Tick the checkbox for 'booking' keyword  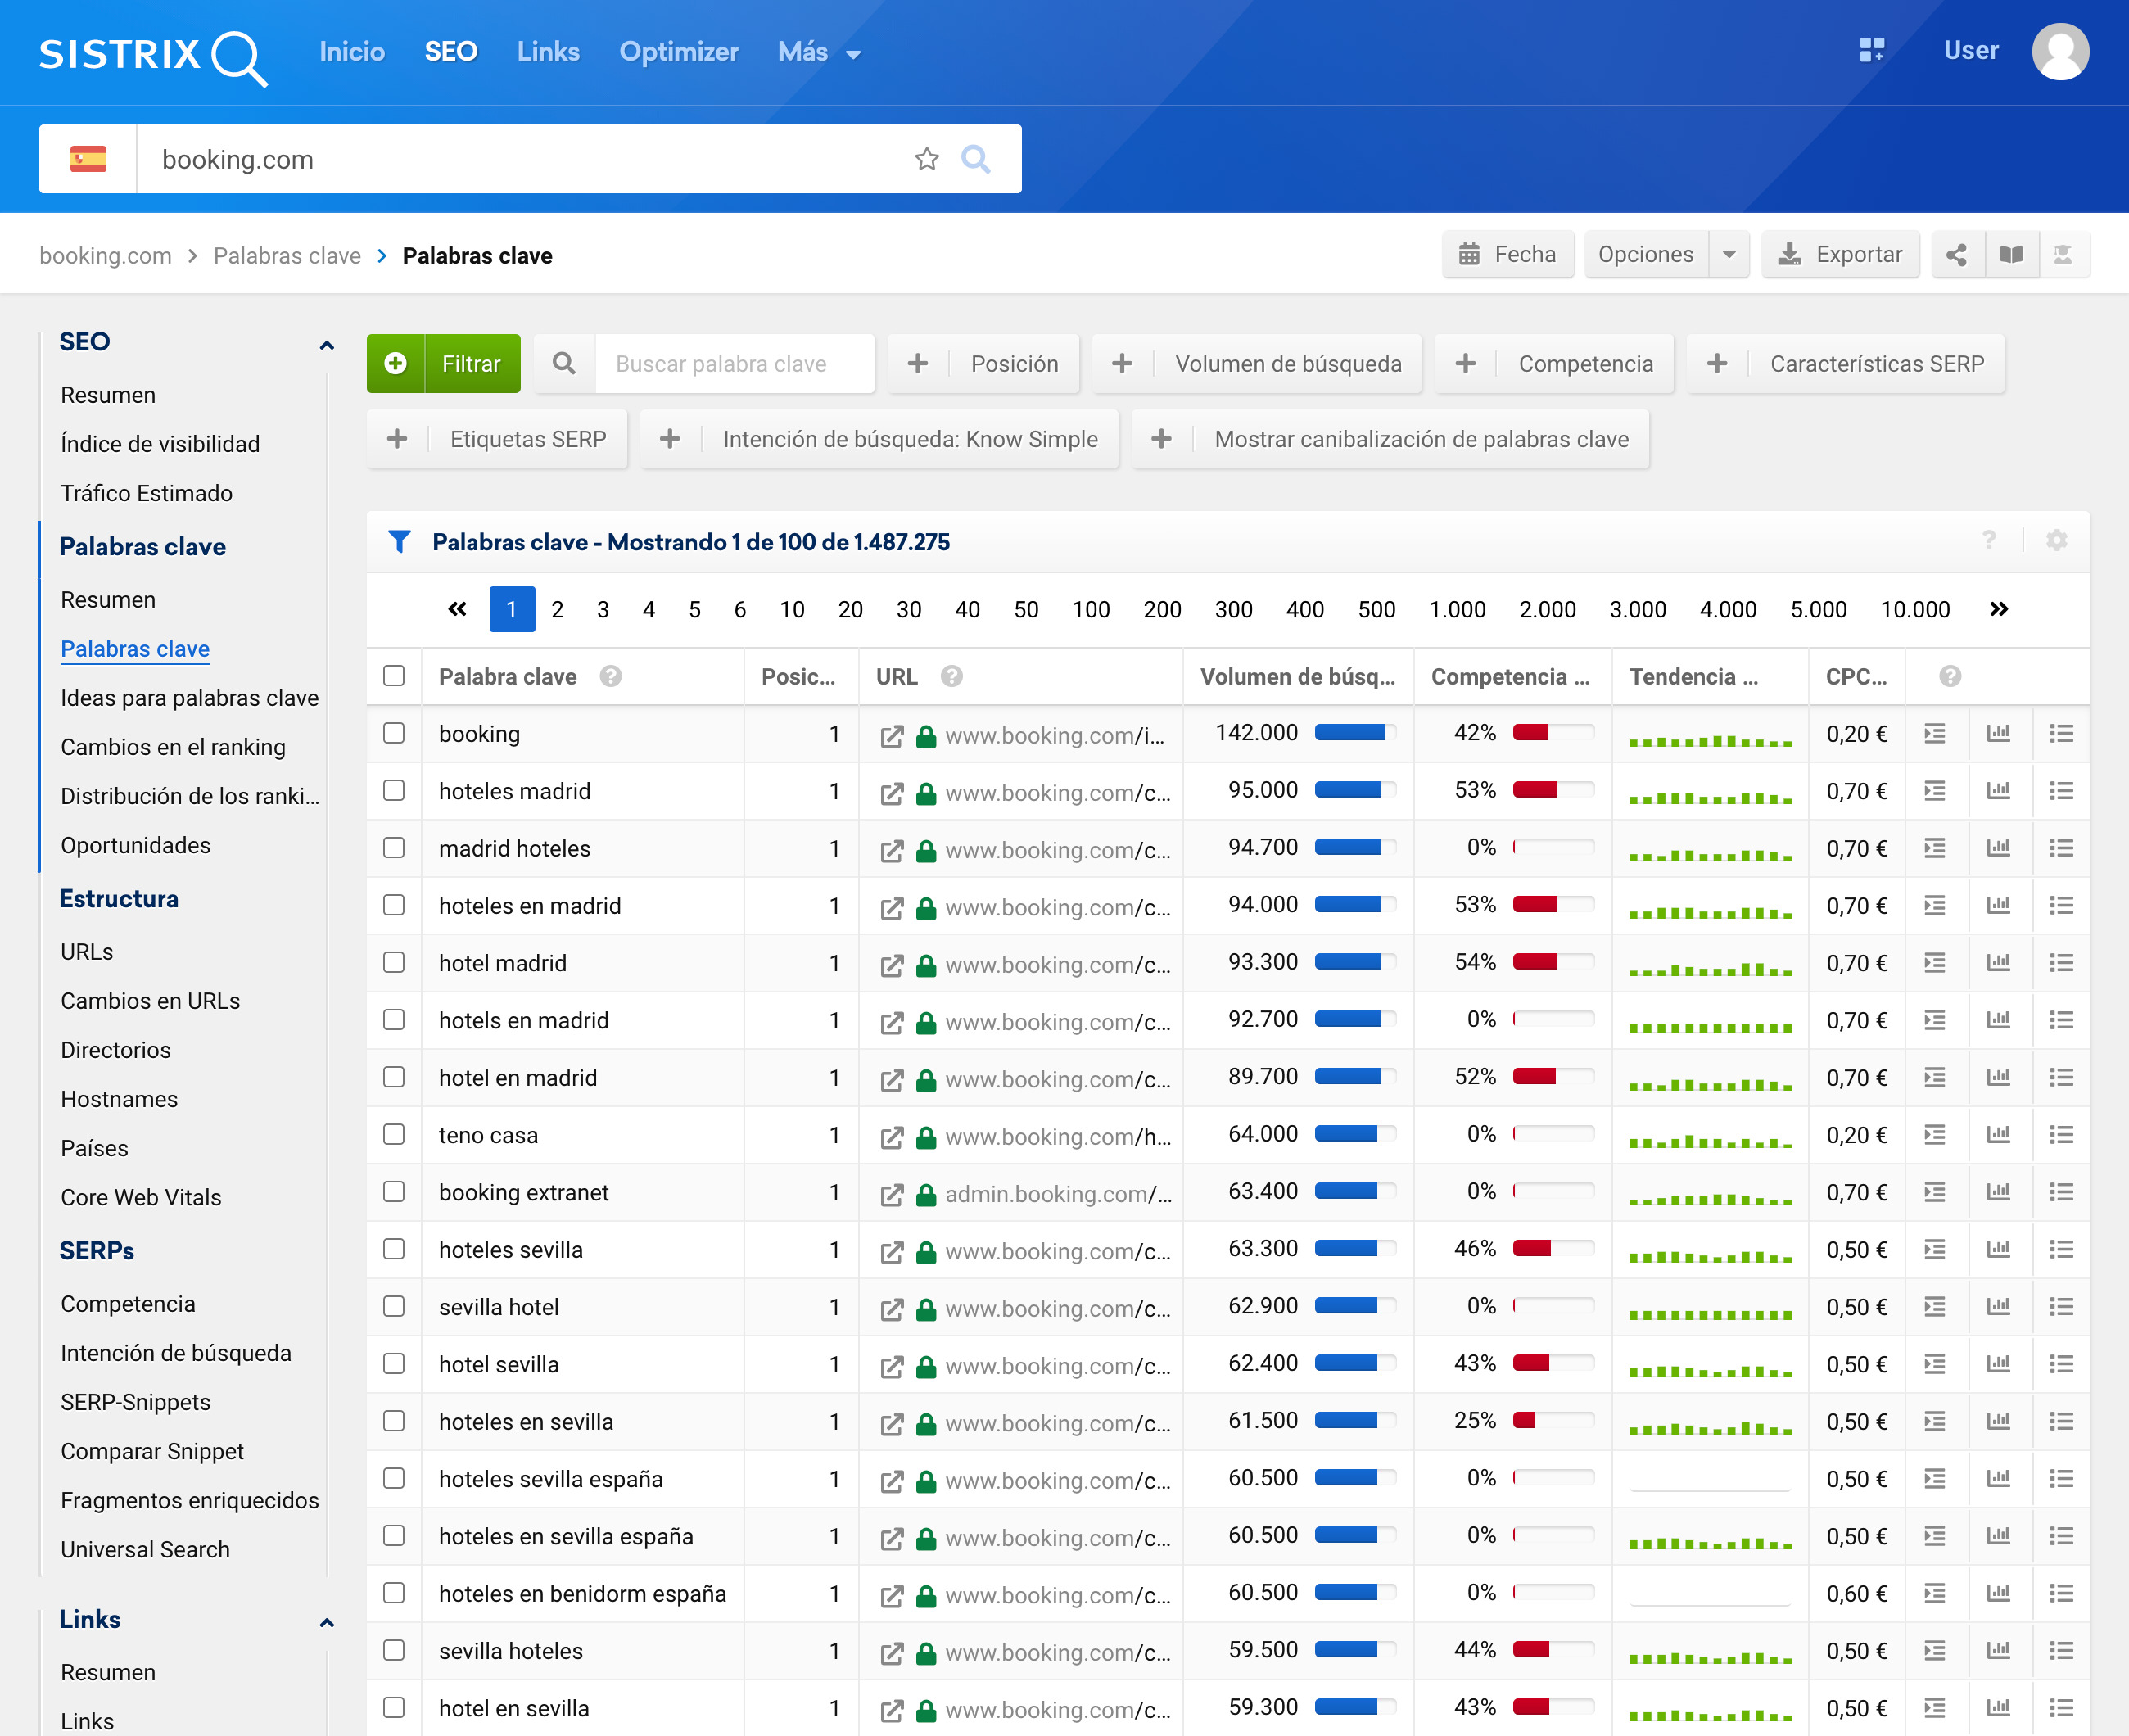394,734
